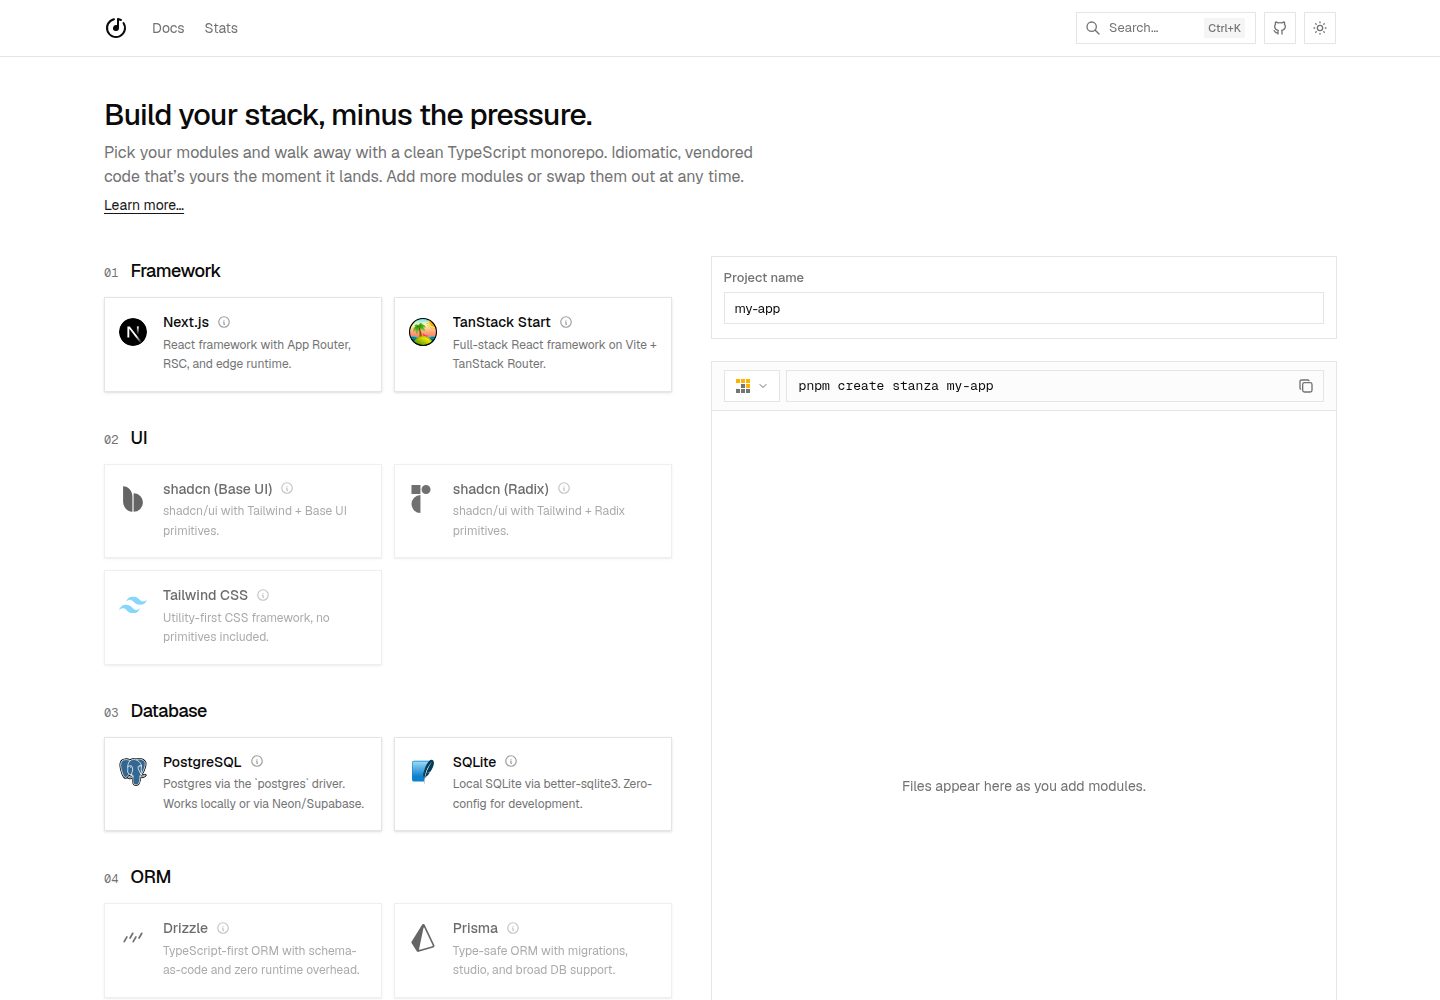Show info for shadcn (Radix)

pos(564,488)
